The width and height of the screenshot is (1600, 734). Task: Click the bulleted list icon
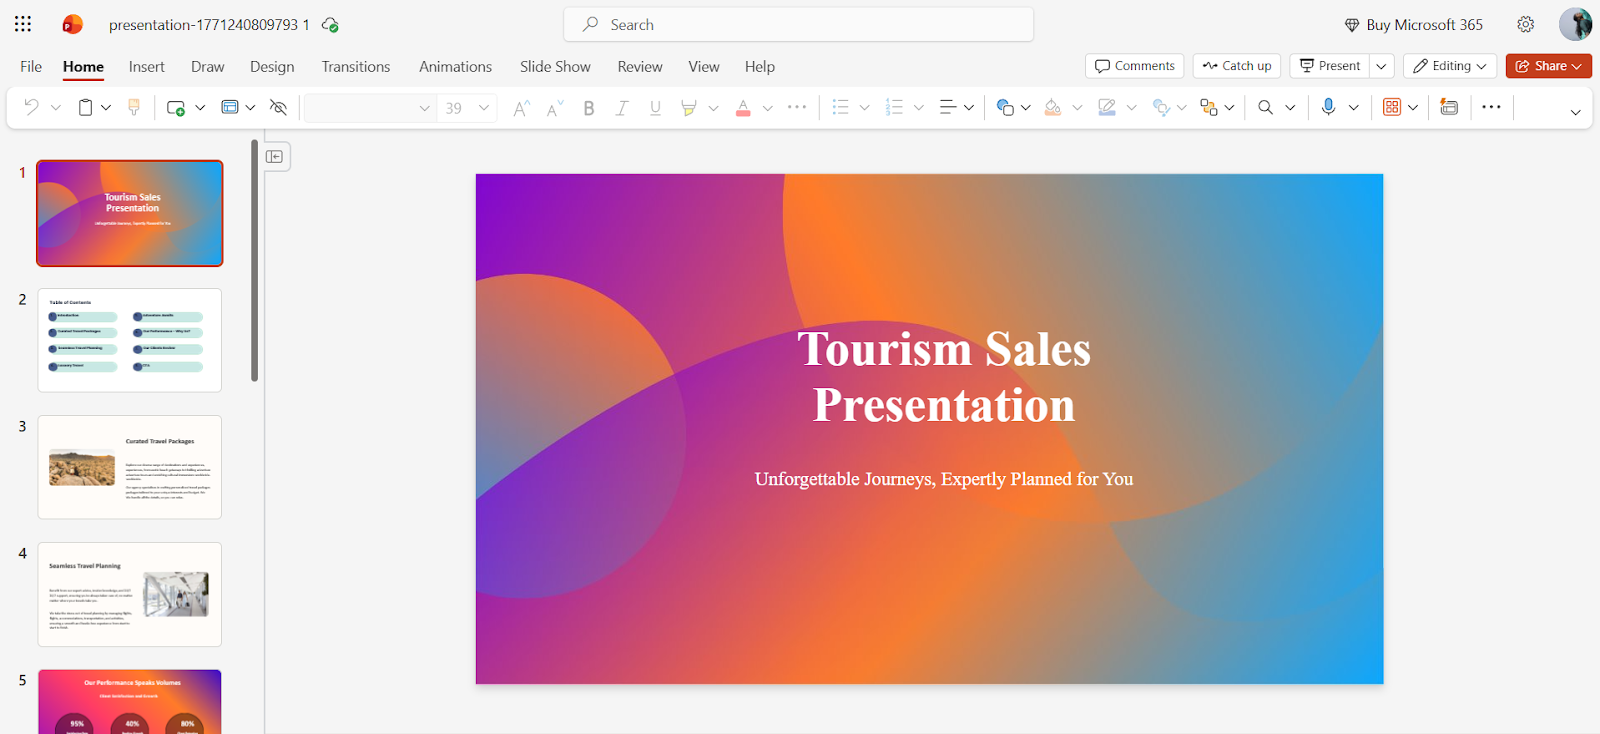point(840,107)
